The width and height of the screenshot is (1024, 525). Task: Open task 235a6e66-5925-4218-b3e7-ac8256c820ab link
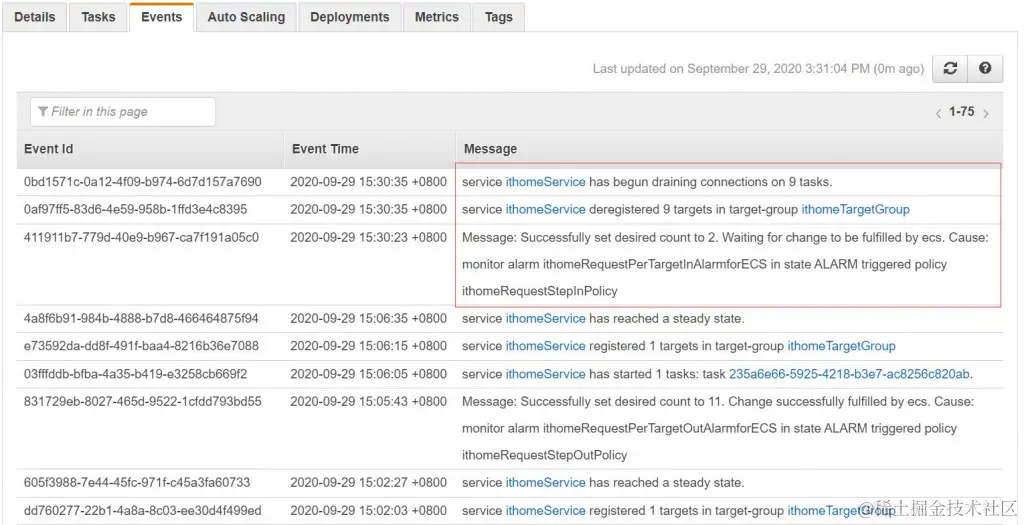click(x=849, y=374)
